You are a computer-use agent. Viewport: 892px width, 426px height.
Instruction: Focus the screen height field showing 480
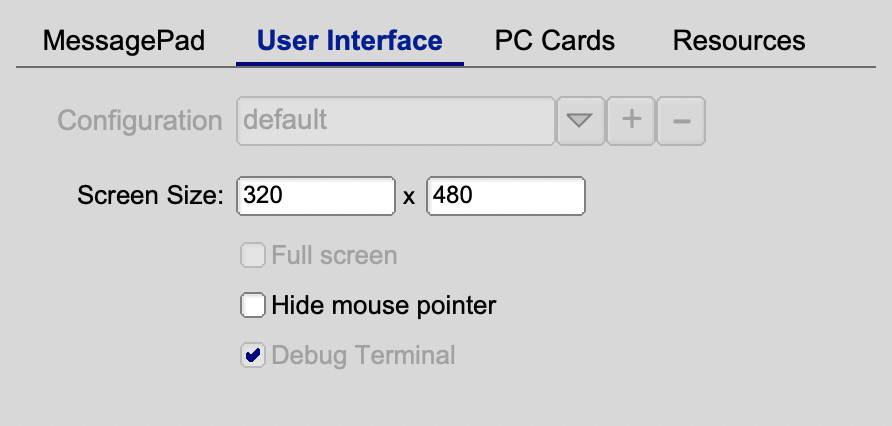[505, 196]
